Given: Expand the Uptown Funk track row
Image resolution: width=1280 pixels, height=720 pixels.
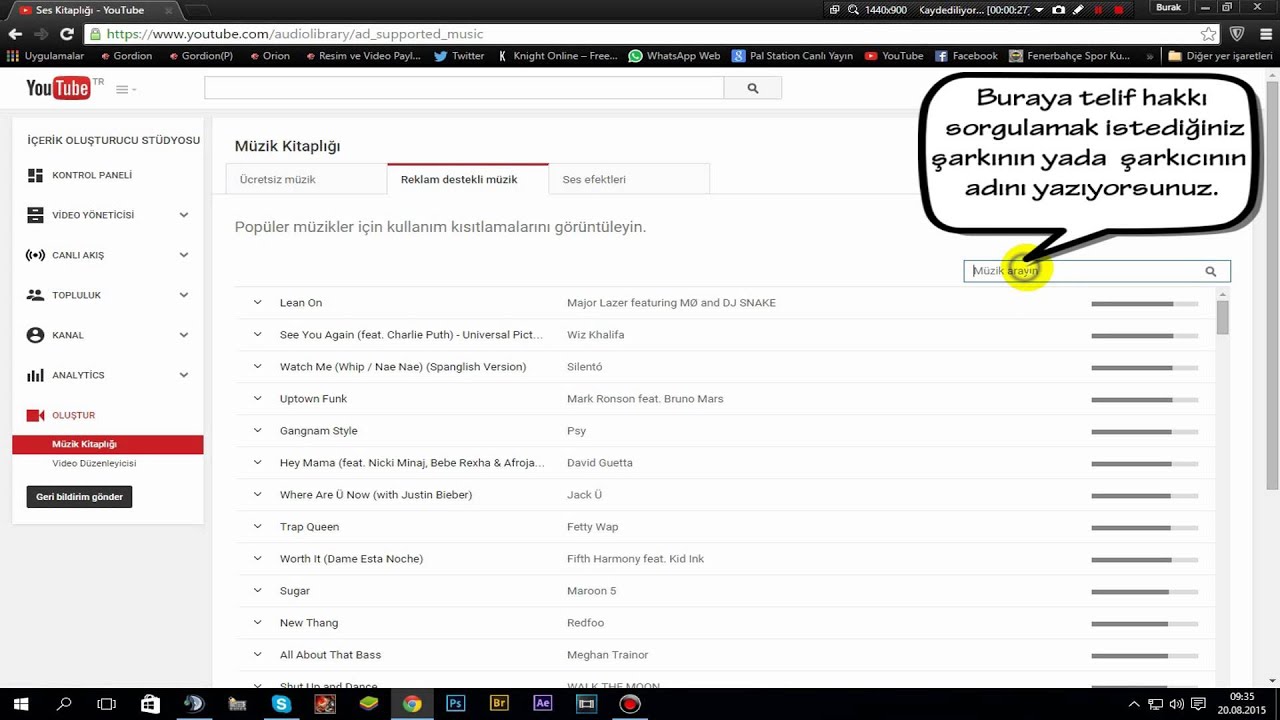Looking at the screenshot, I should pos(257,398).
